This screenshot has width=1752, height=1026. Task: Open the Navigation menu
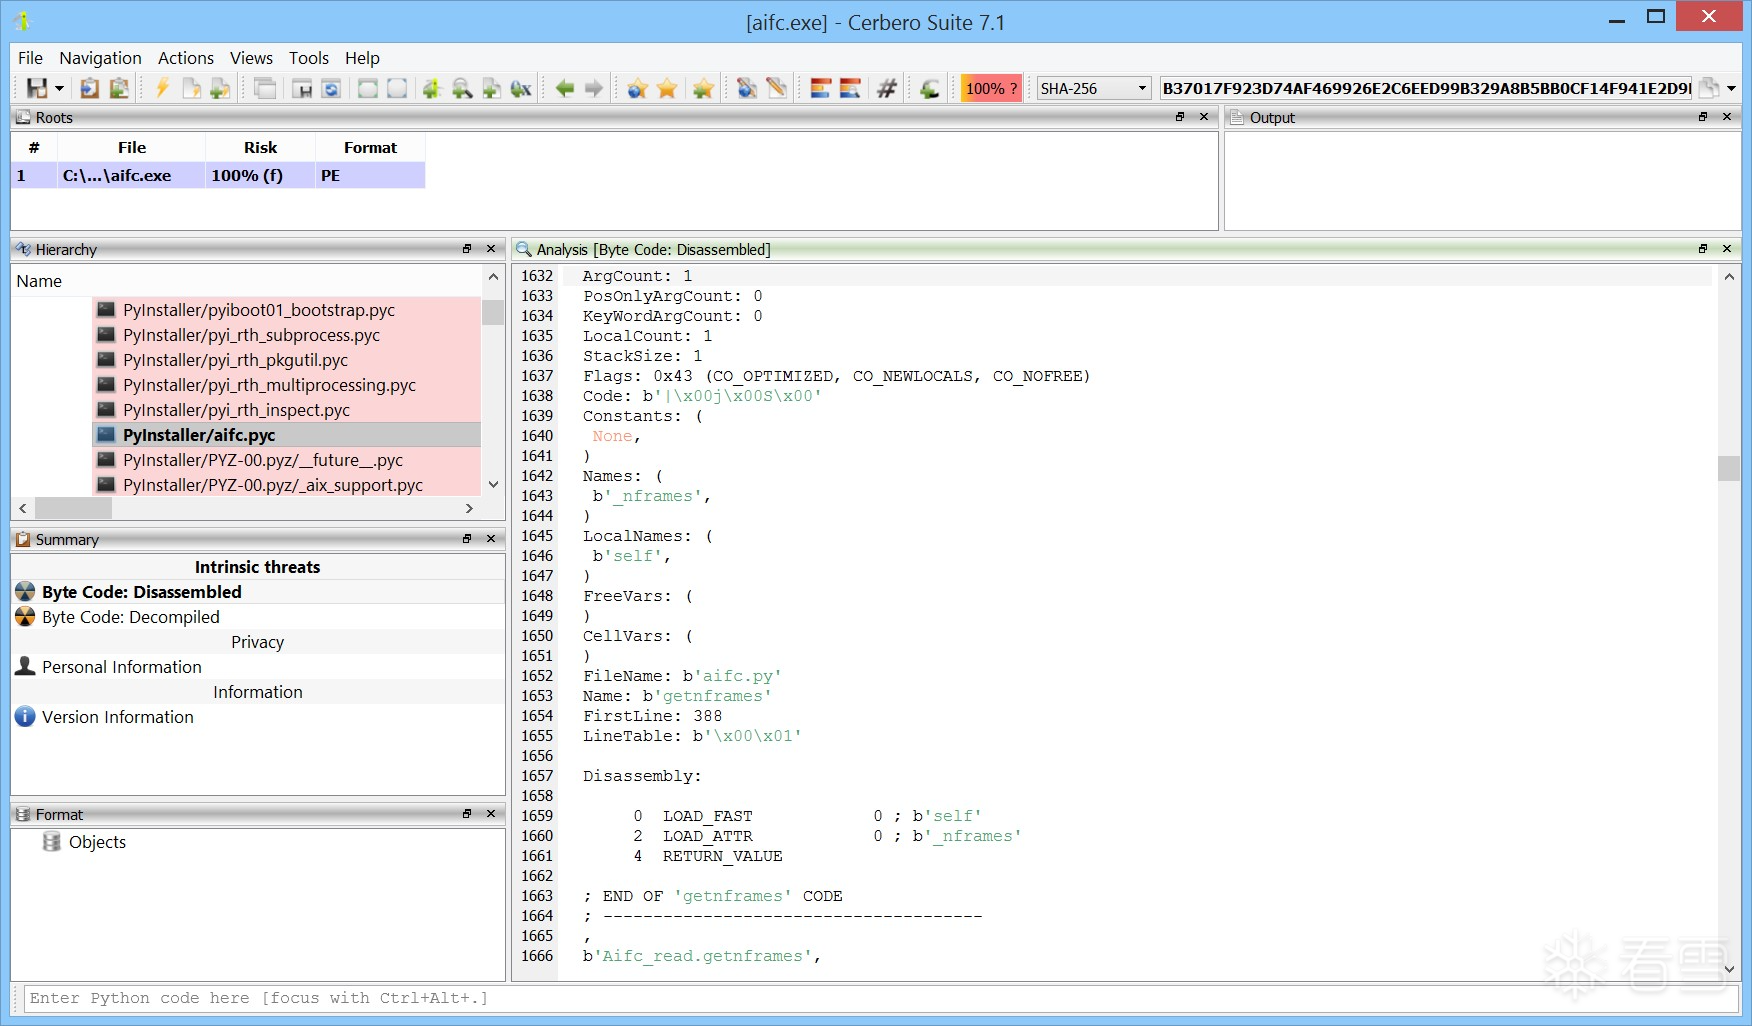coord(100,58)
